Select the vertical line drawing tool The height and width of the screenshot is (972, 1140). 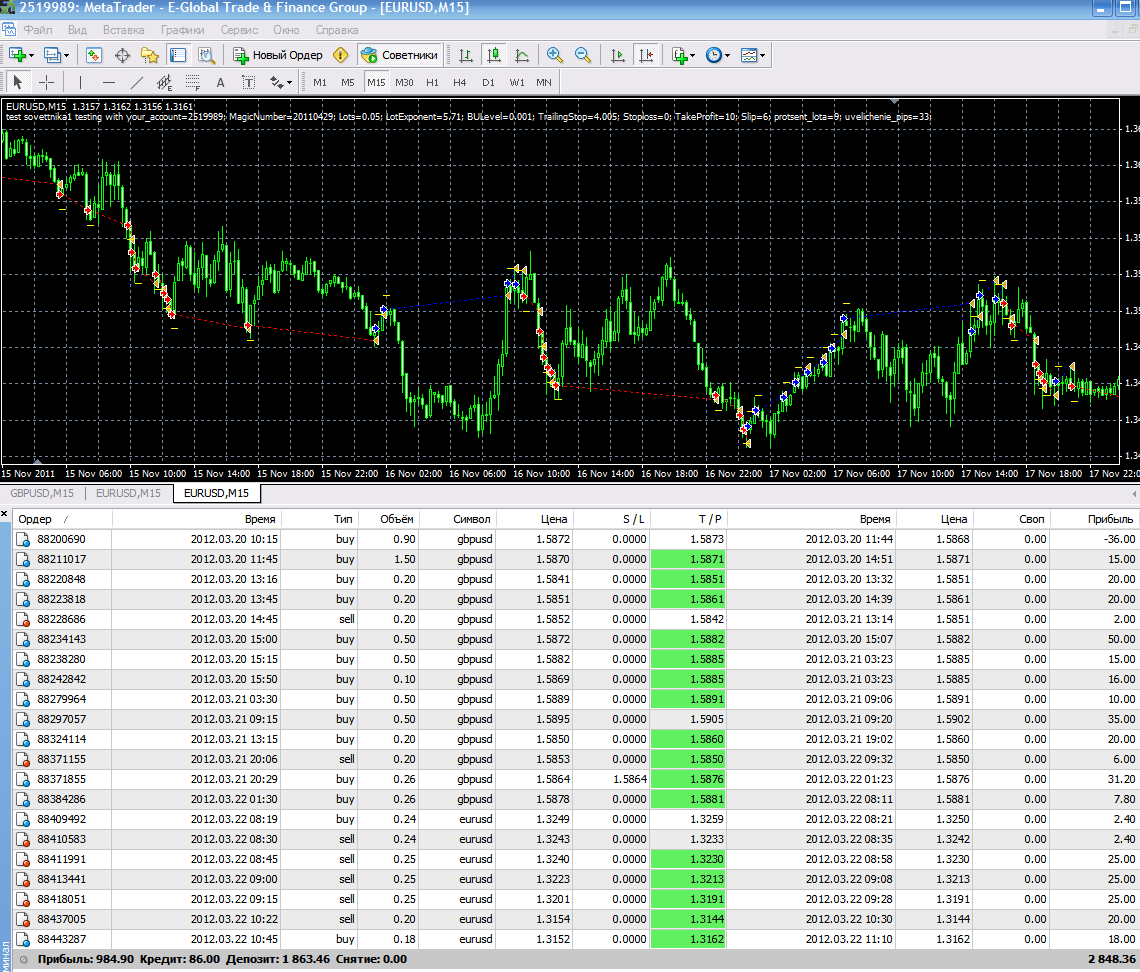(80, 82)
